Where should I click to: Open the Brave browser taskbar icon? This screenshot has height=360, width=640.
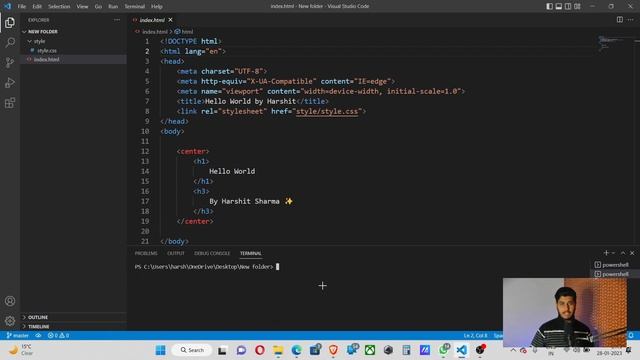pyautogui.click(x=333, y=350)
